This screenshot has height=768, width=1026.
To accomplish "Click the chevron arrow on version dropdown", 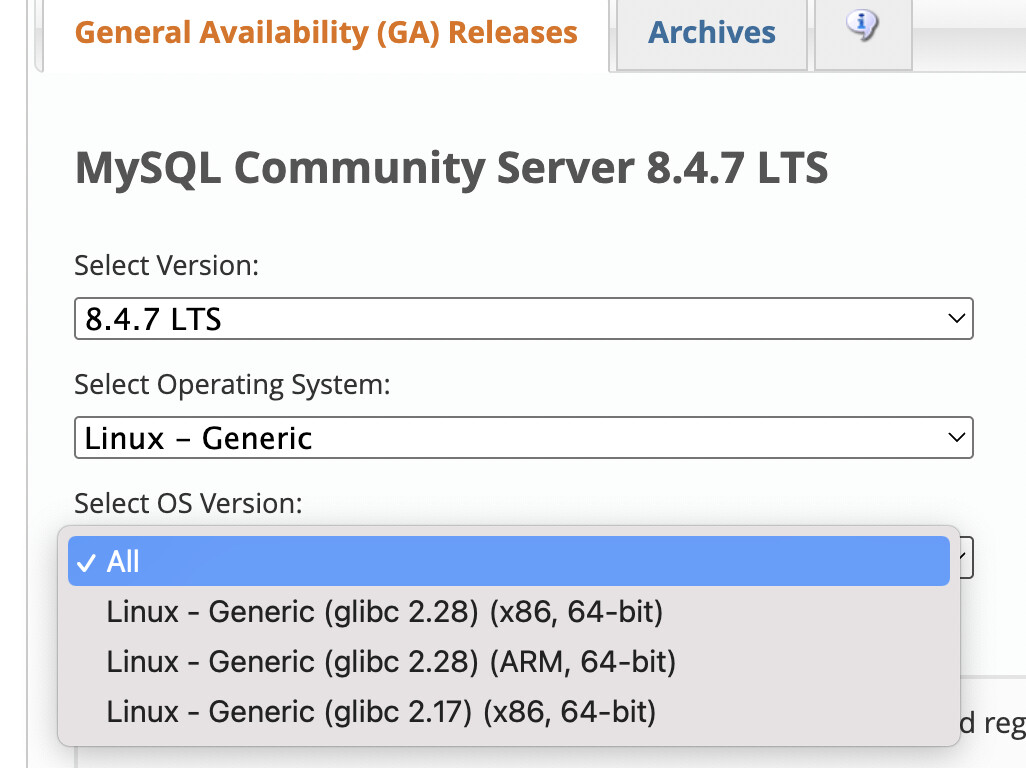I will [956, 320].
